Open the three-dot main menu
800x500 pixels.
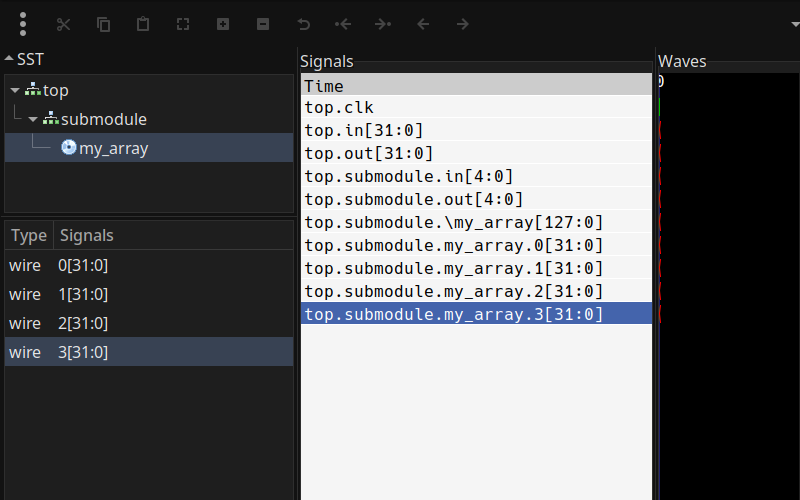(22, 24)
